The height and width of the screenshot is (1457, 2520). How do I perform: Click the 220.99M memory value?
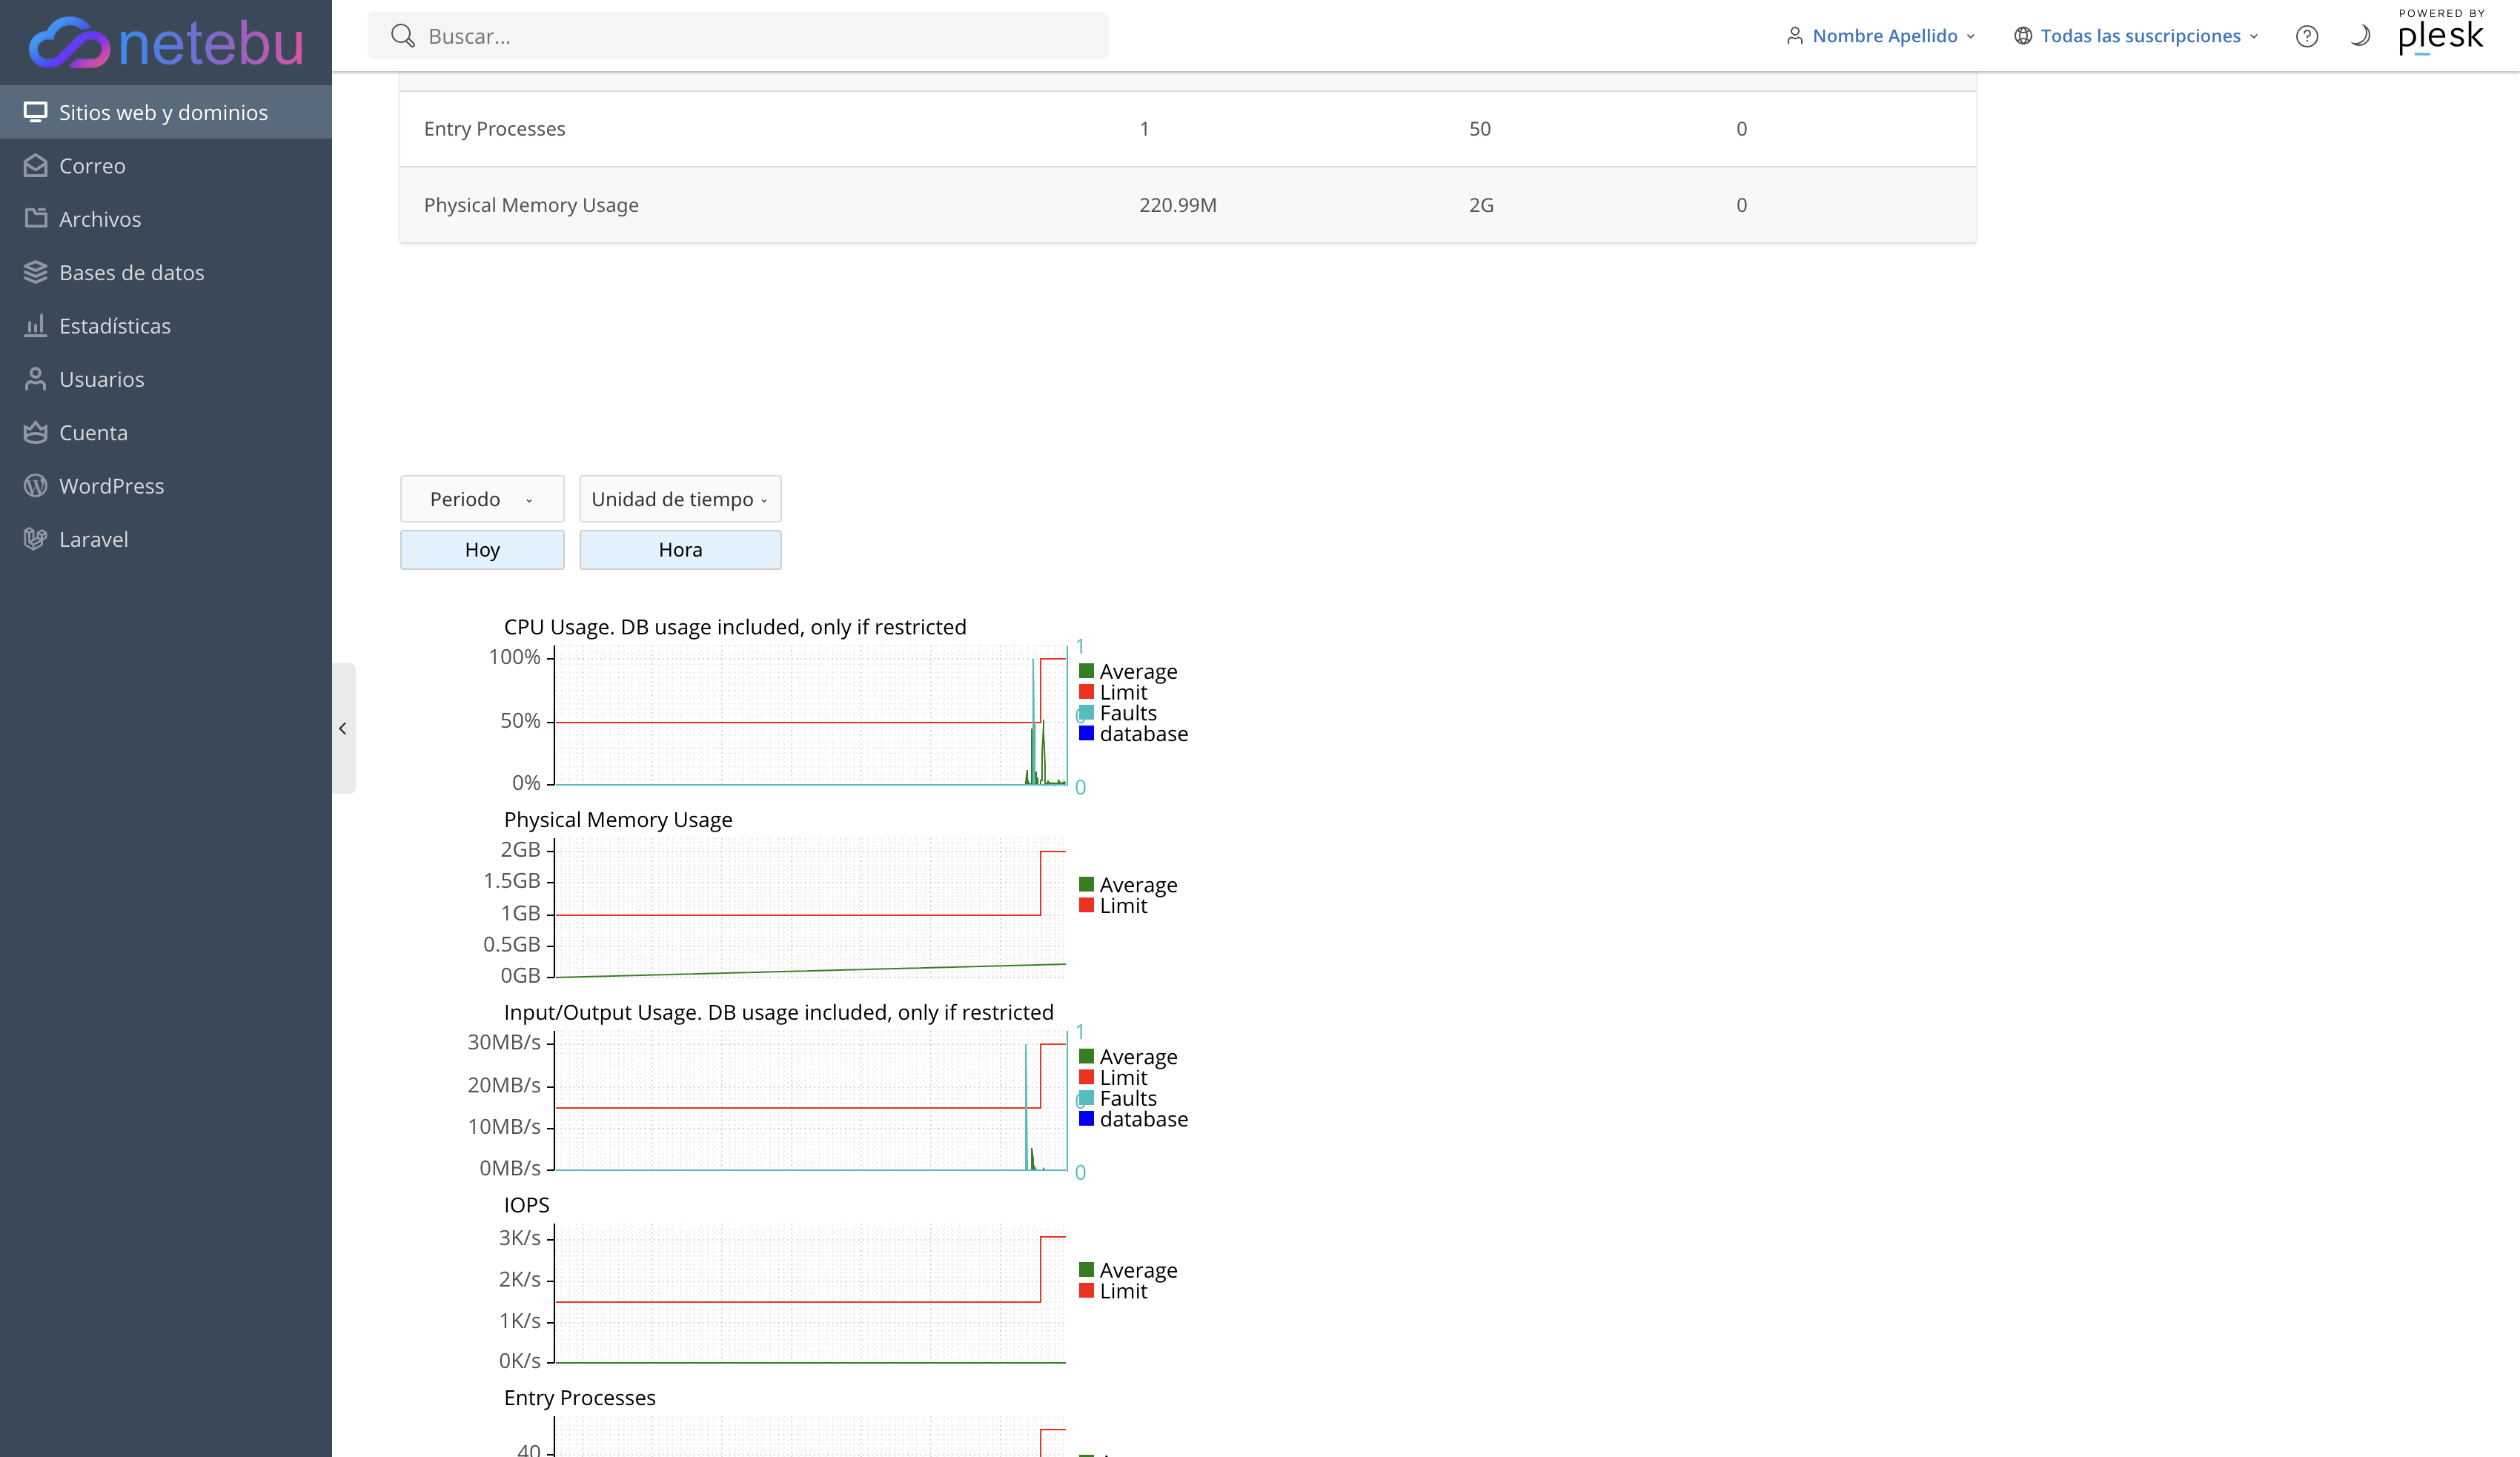pos(1178,205)
